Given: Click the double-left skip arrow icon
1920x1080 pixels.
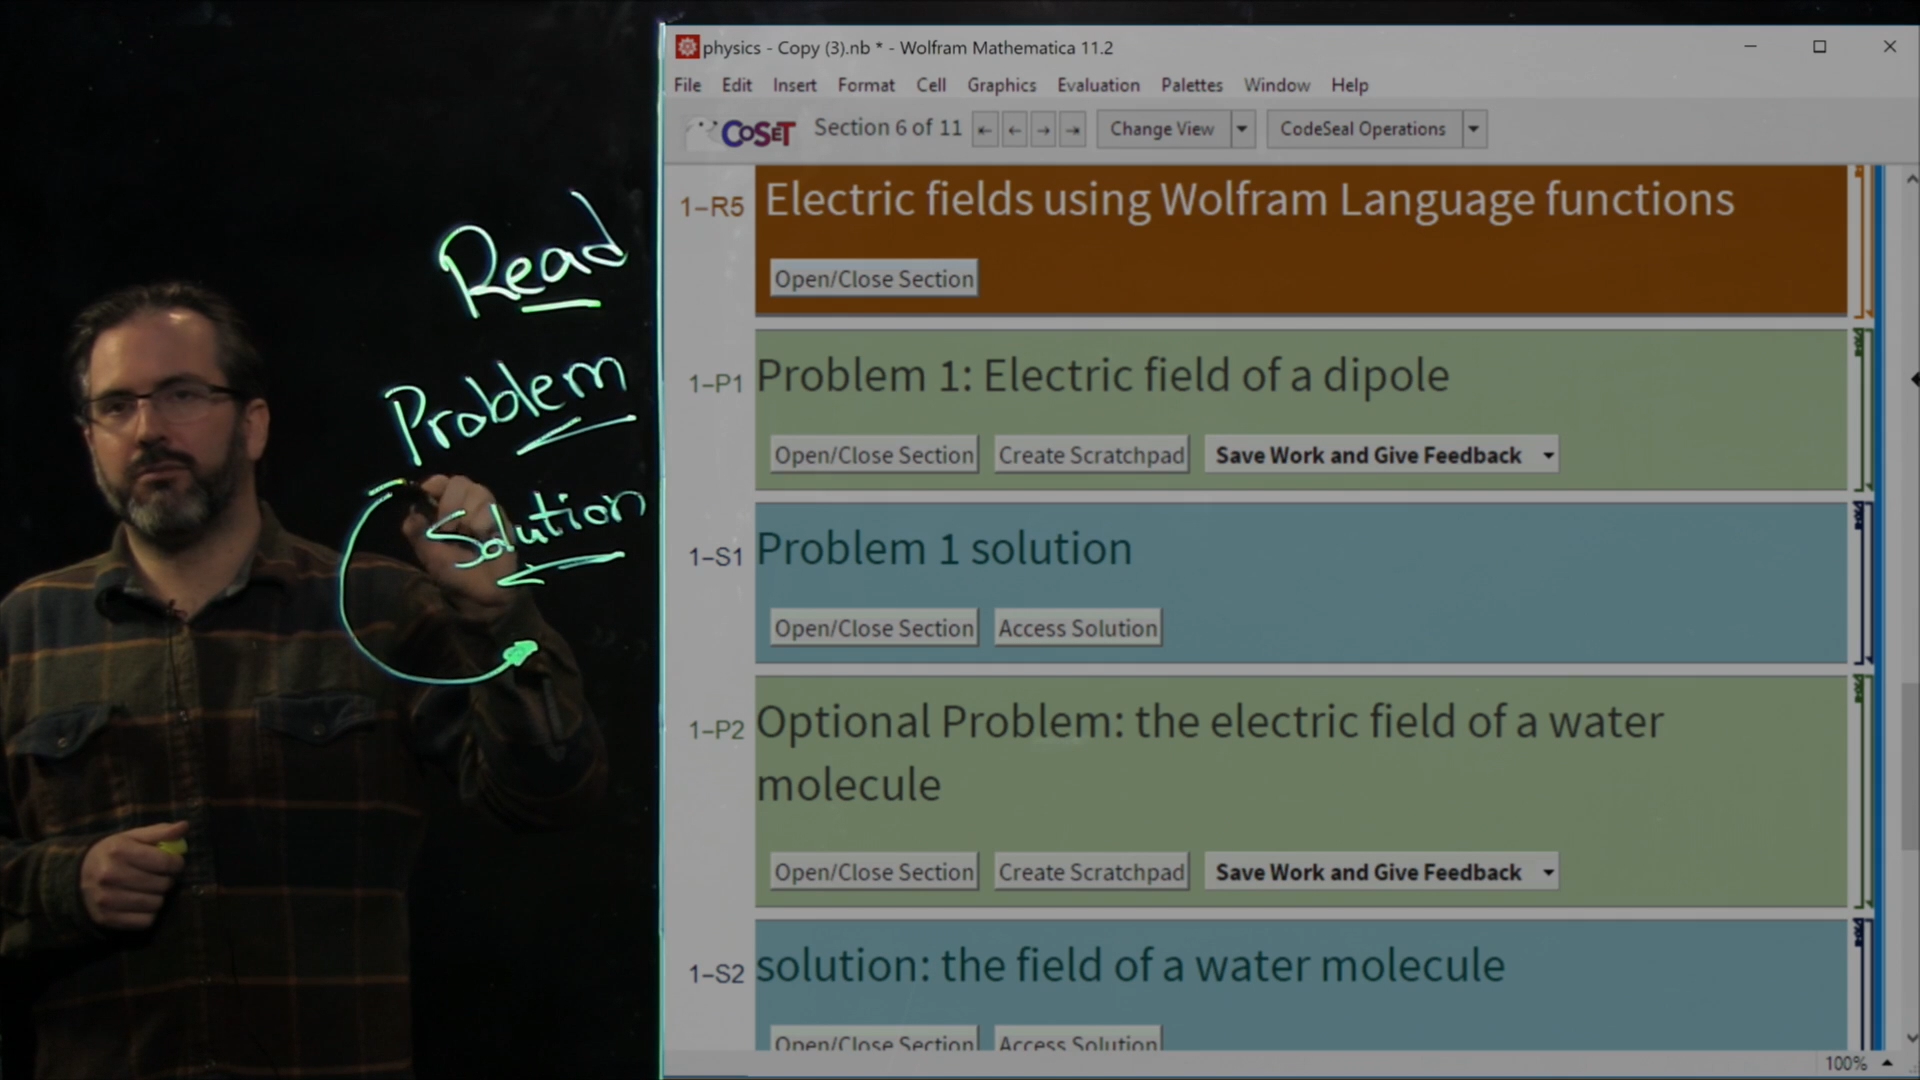Looking at the screenshot, I should click(x=985, y=128).
